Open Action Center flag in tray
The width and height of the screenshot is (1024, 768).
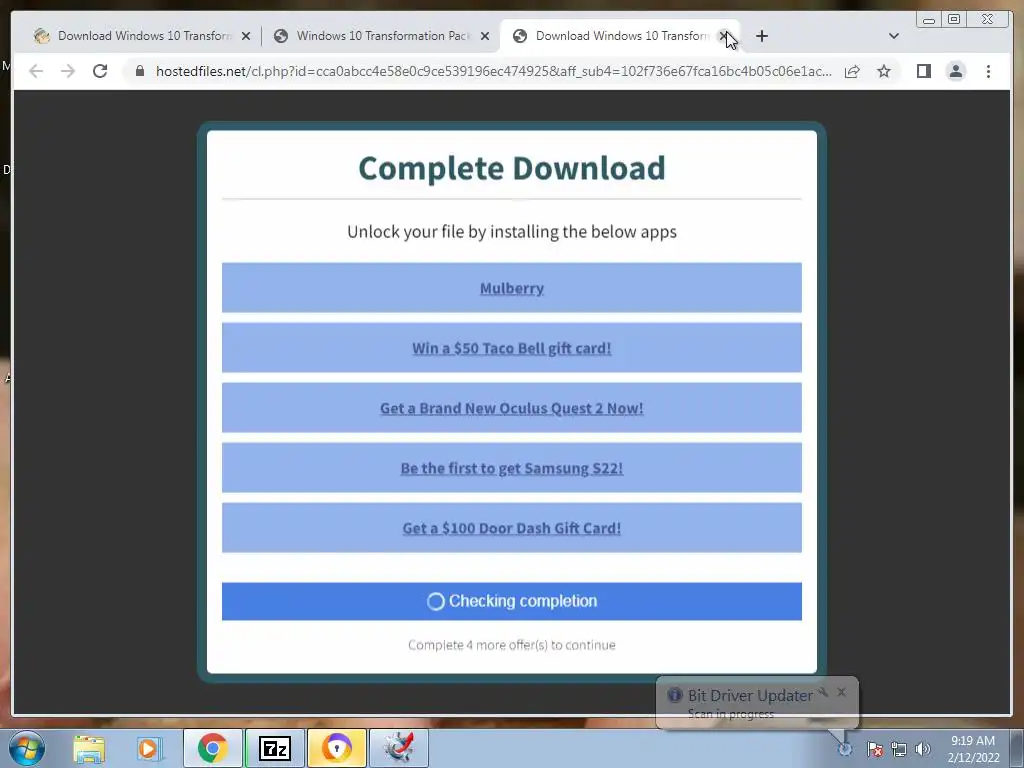874,749
